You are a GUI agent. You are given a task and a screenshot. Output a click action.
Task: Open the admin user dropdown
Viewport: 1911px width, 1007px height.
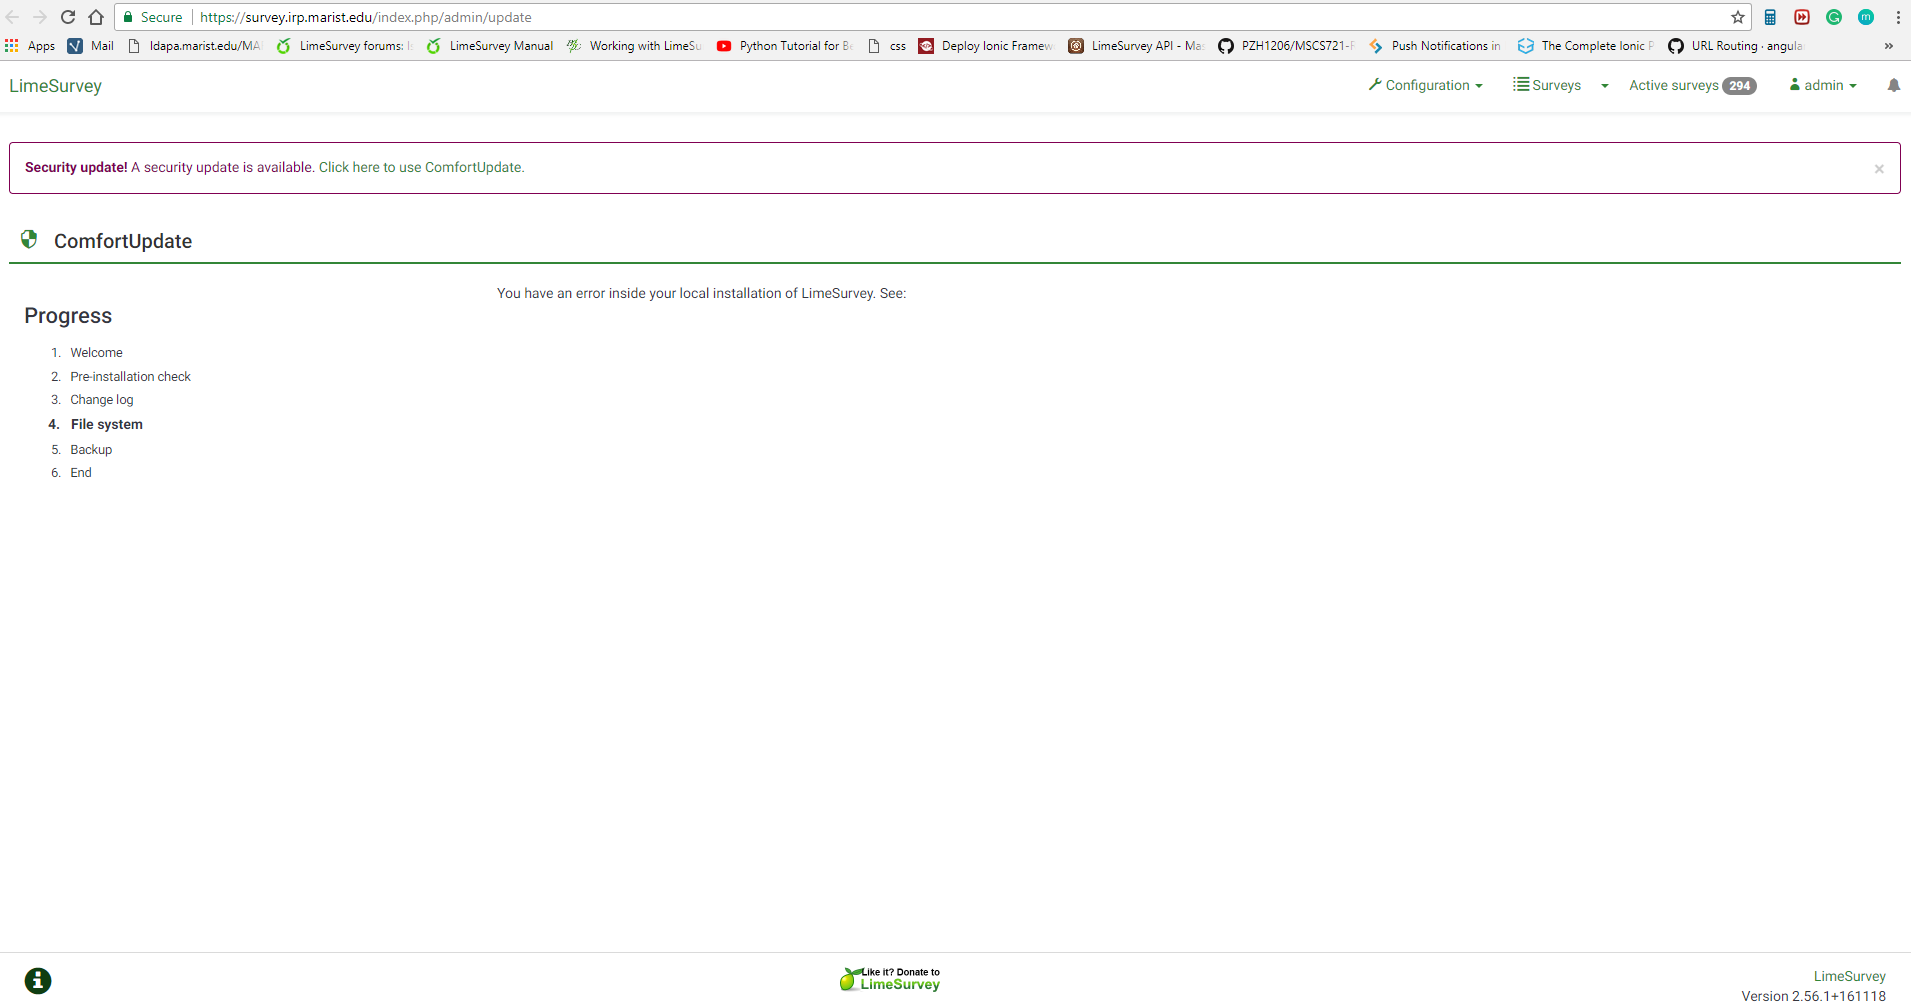click(1823, 85)
